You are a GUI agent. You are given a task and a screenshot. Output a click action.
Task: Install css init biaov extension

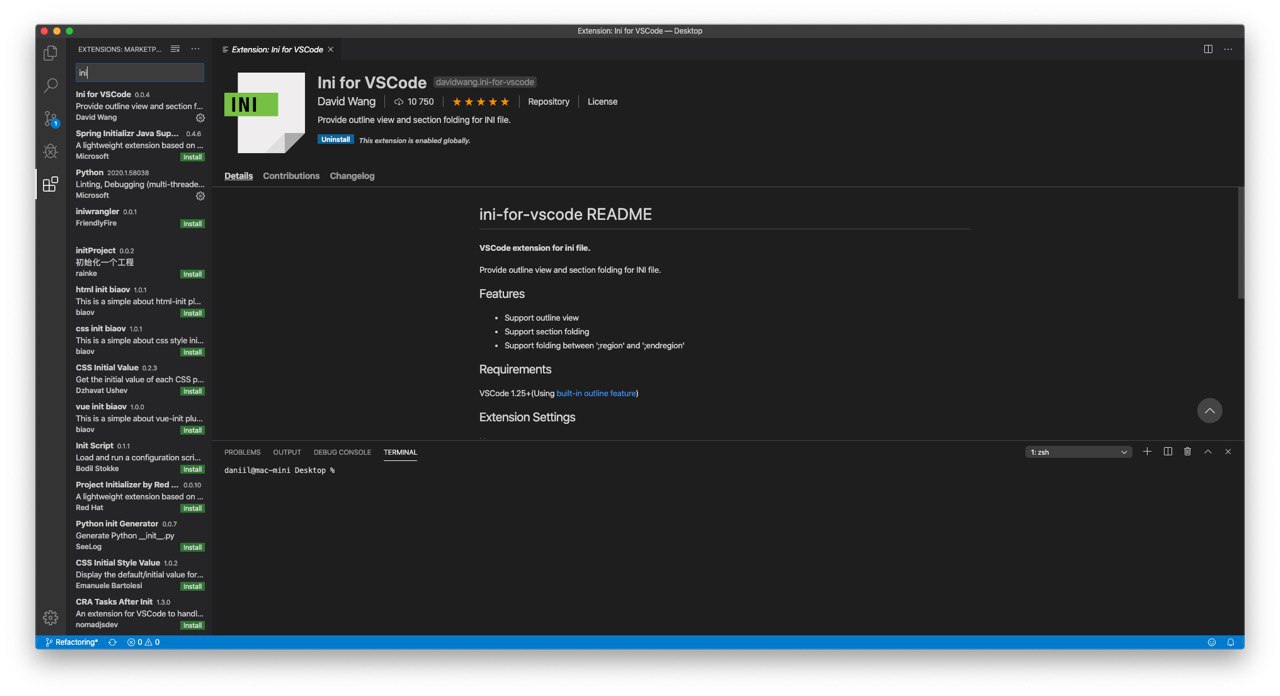[192, 352]
